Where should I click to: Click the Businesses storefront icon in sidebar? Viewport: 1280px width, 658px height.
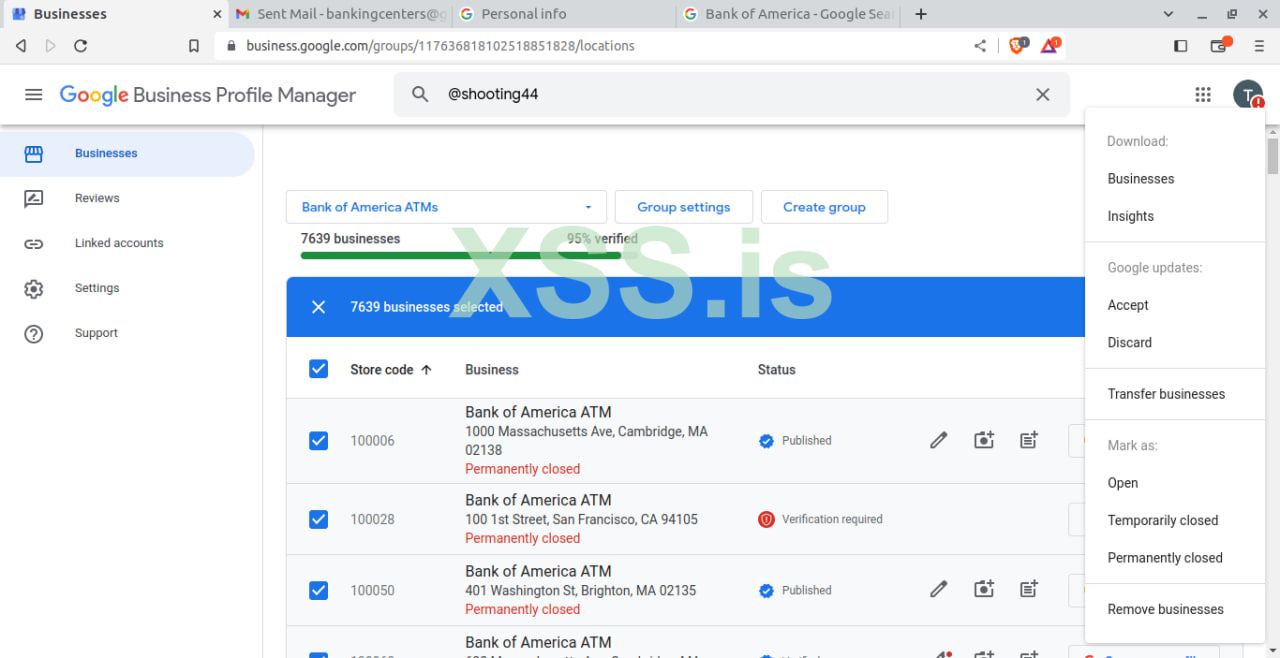pos(34,154)
